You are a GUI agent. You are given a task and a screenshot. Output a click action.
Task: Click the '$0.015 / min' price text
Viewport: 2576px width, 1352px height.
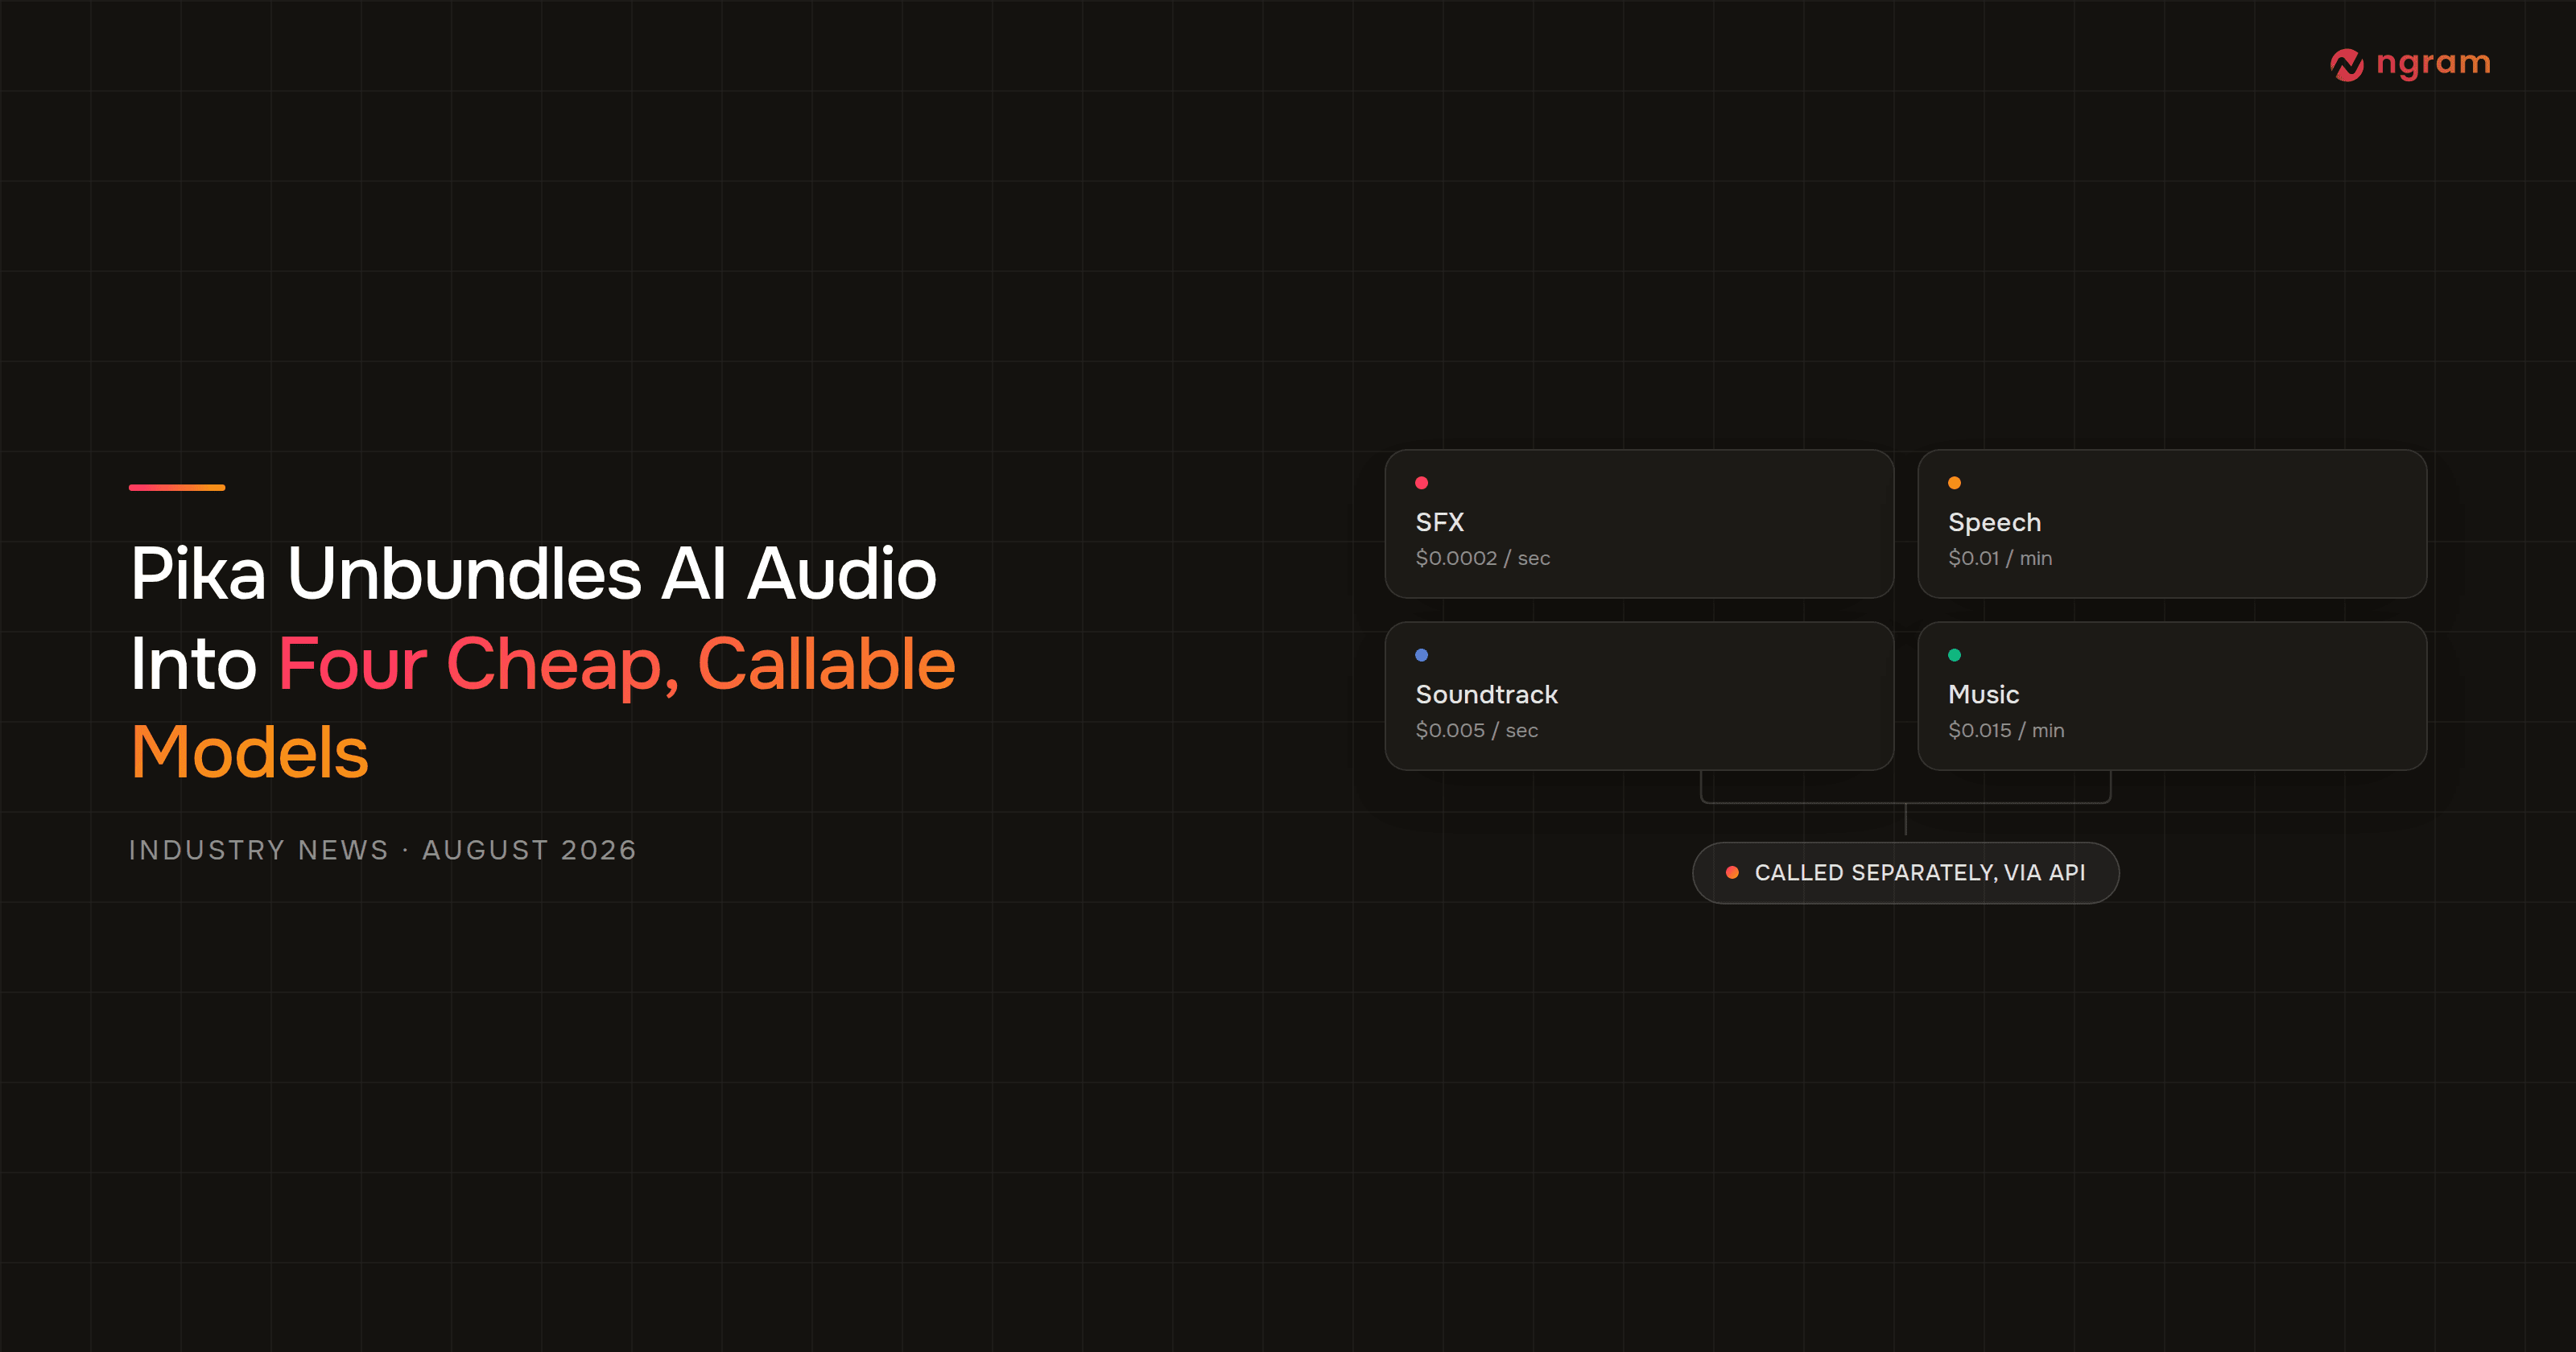point(2006,730)
